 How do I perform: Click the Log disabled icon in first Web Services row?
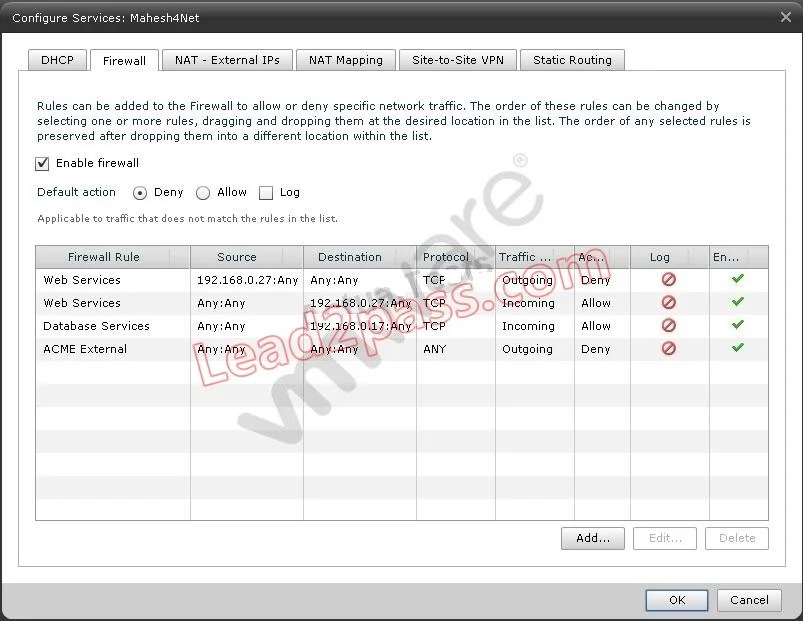669,280
